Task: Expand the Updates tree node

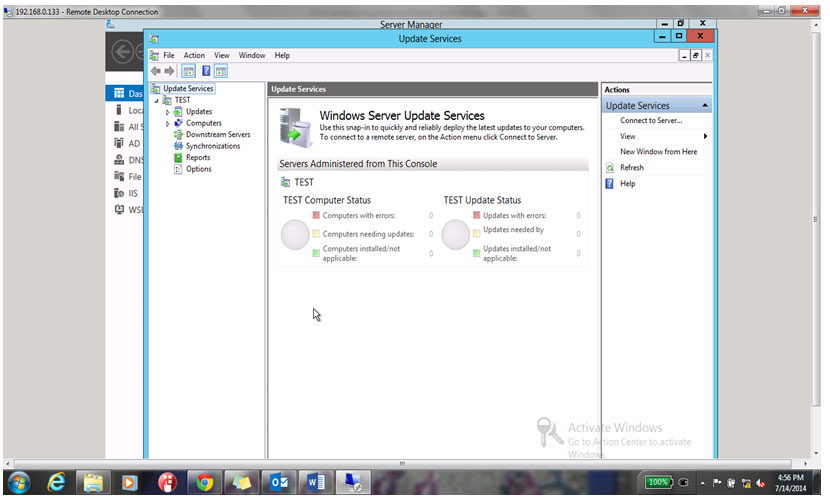Action: tap(168, 112)
